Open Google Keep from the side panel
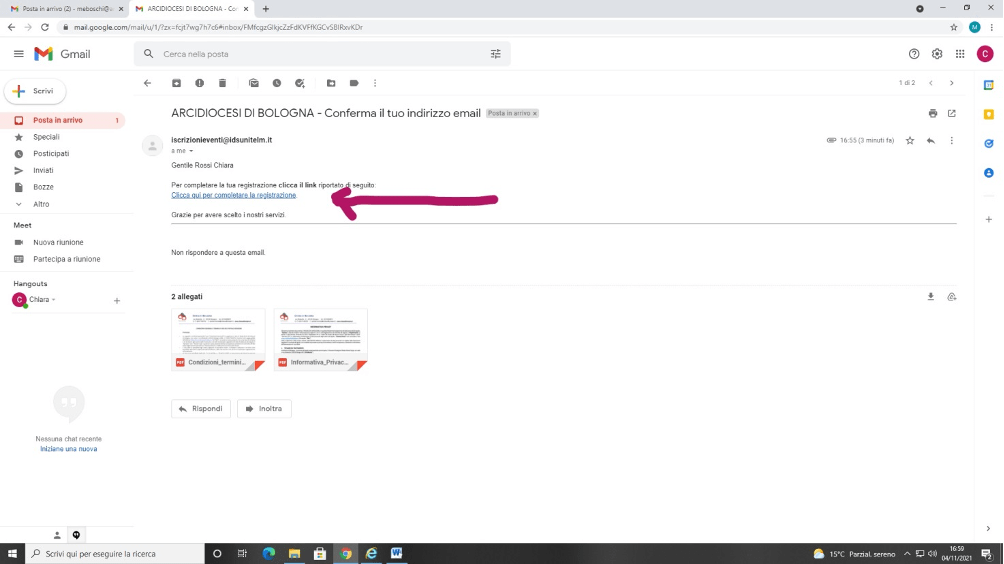Screen dimensions: 1004x564 coord(988,114)
